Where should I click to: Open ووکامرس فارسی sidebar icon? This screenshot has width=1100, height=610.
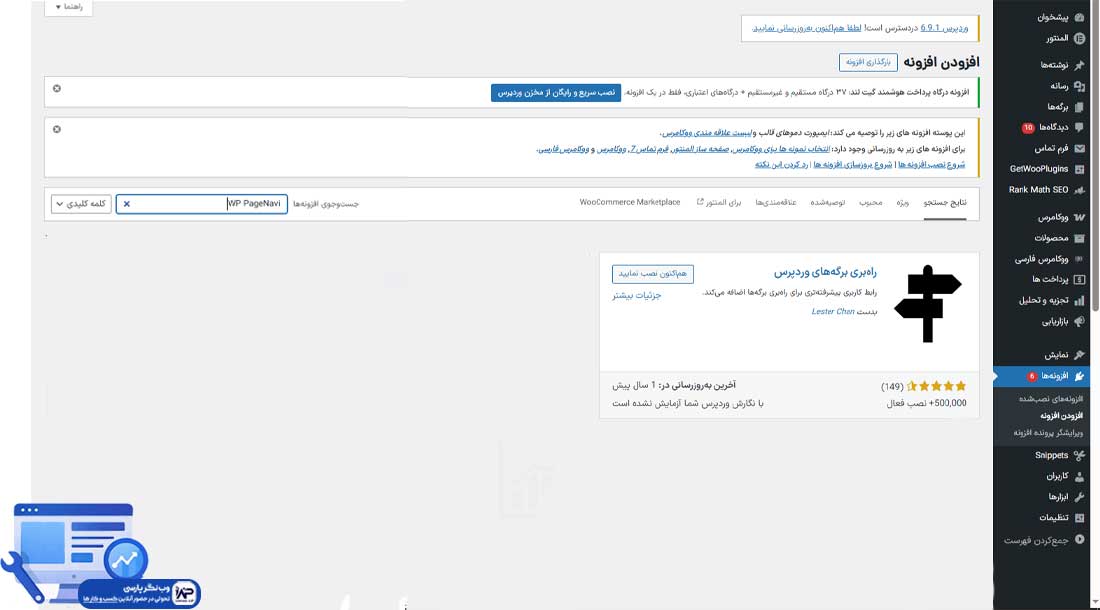pyautogui.click(x=1079, y=259)
